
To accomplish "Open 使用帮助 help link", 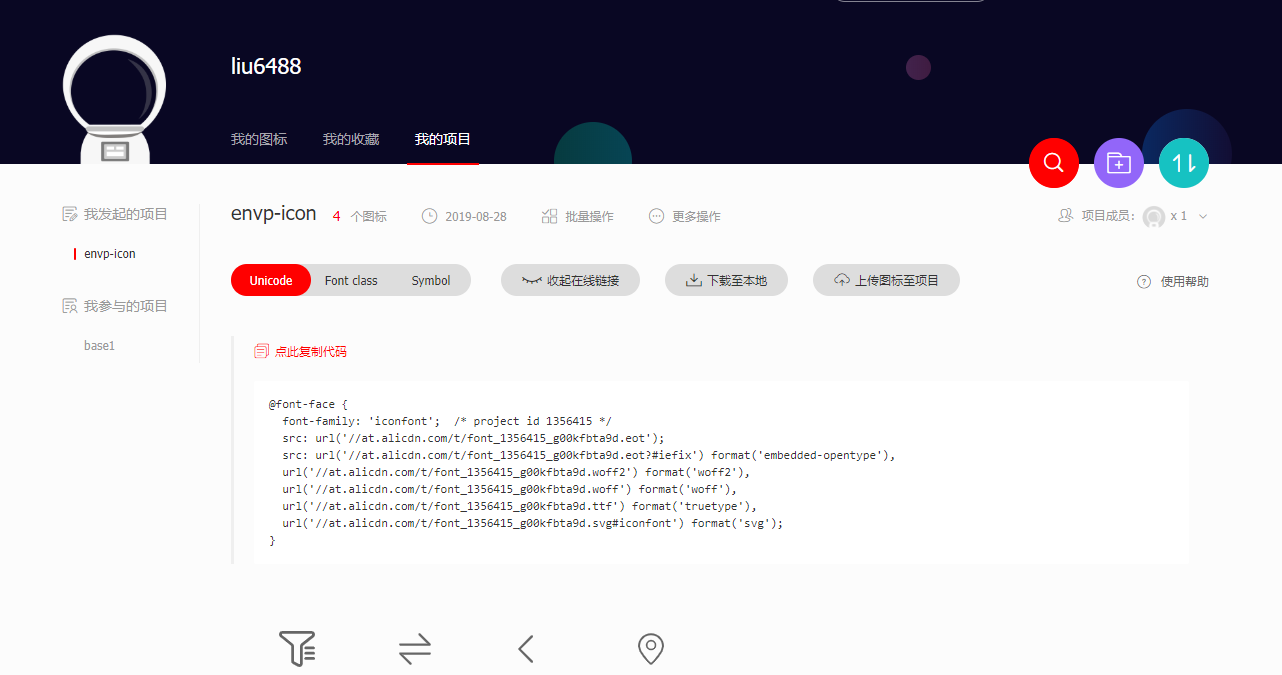I will click(x=1185, y=282).
